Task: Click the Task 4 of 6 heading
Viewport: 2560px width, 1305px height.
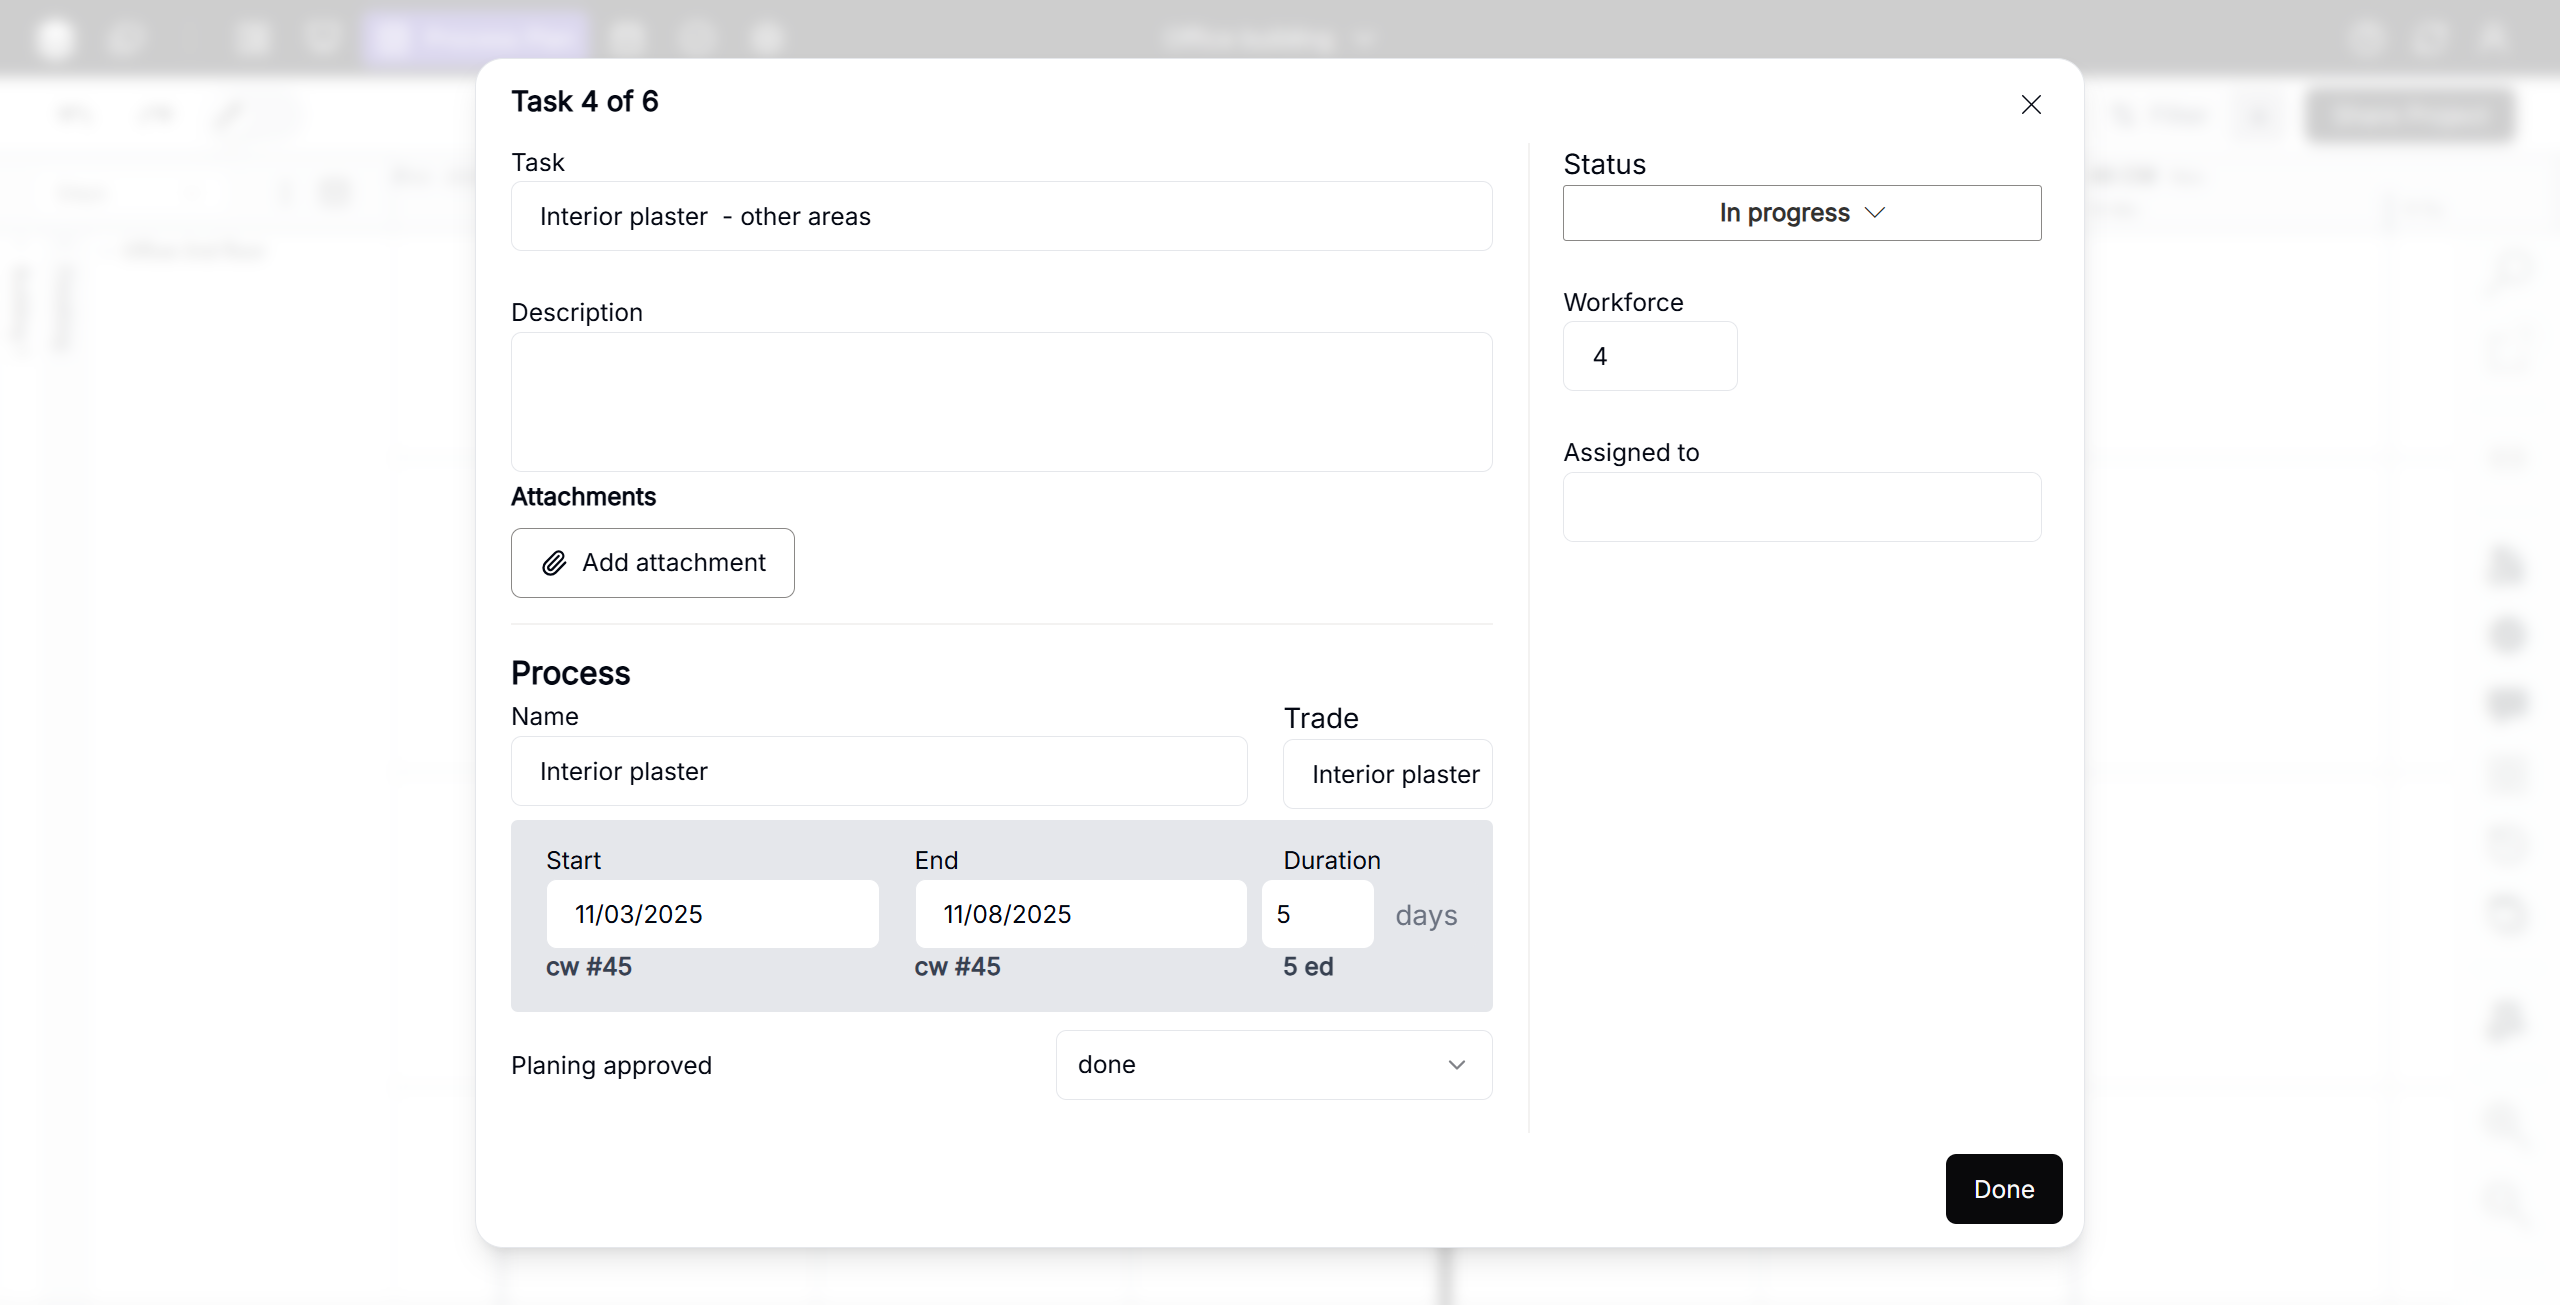Action: 585,101
